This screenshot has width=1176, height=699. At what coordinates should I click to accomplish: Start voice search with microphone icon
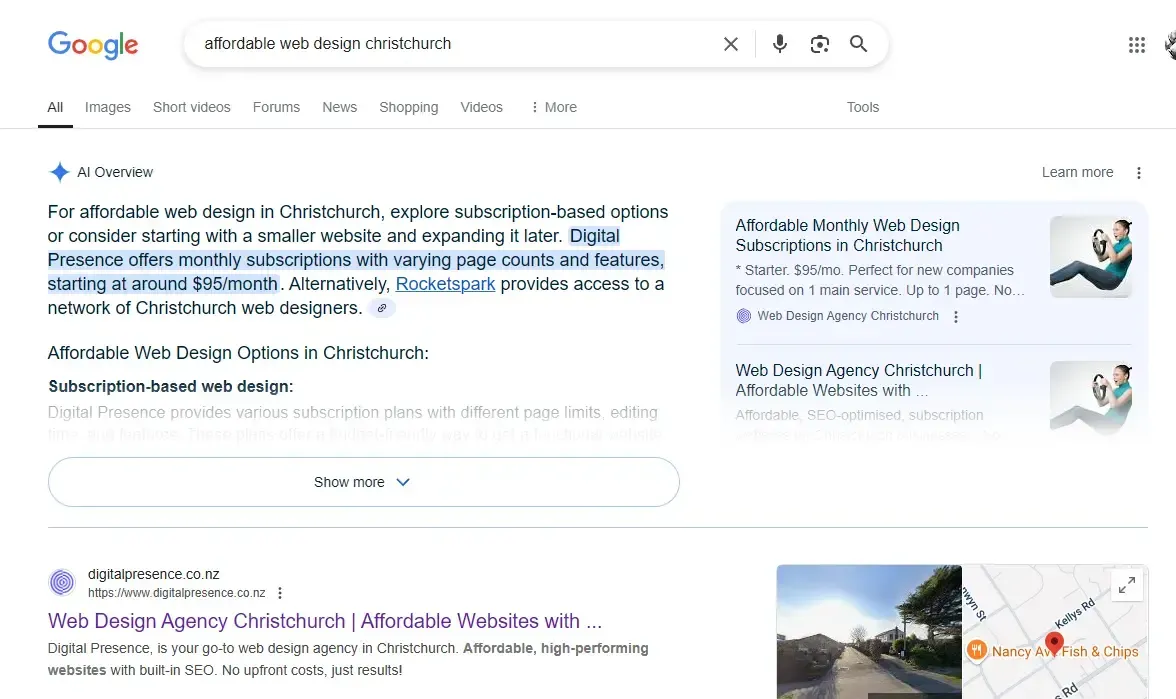[x=780, y=44]
